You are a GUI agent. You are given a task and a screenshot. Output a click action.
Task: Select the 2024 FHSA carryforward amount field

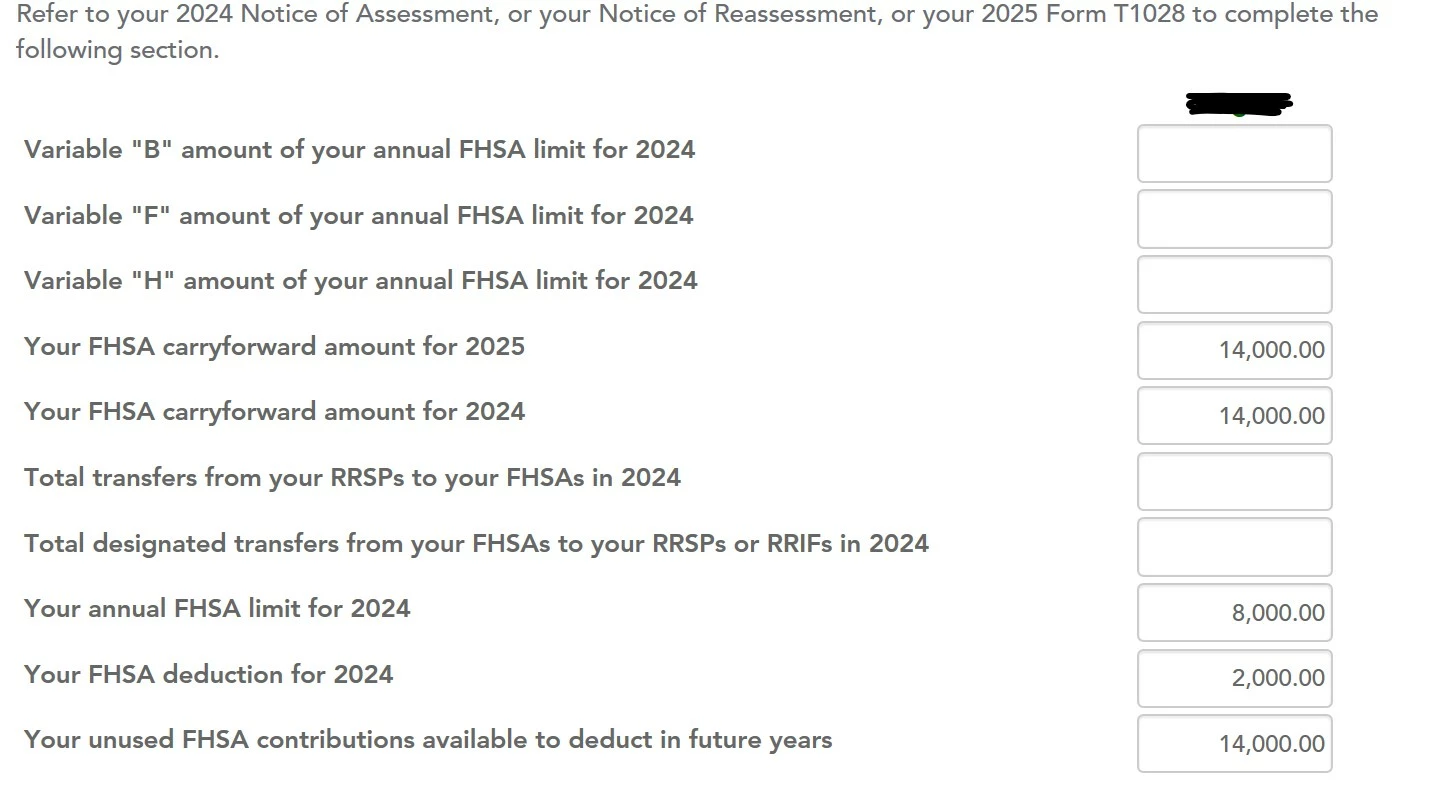click(1235, 416)
